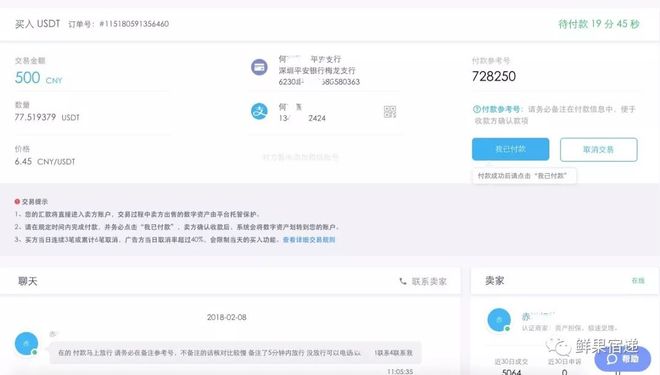Screen dimensions: 660x375
Task: Select the order number #115180591356460
Action: [x=134, y=24]
